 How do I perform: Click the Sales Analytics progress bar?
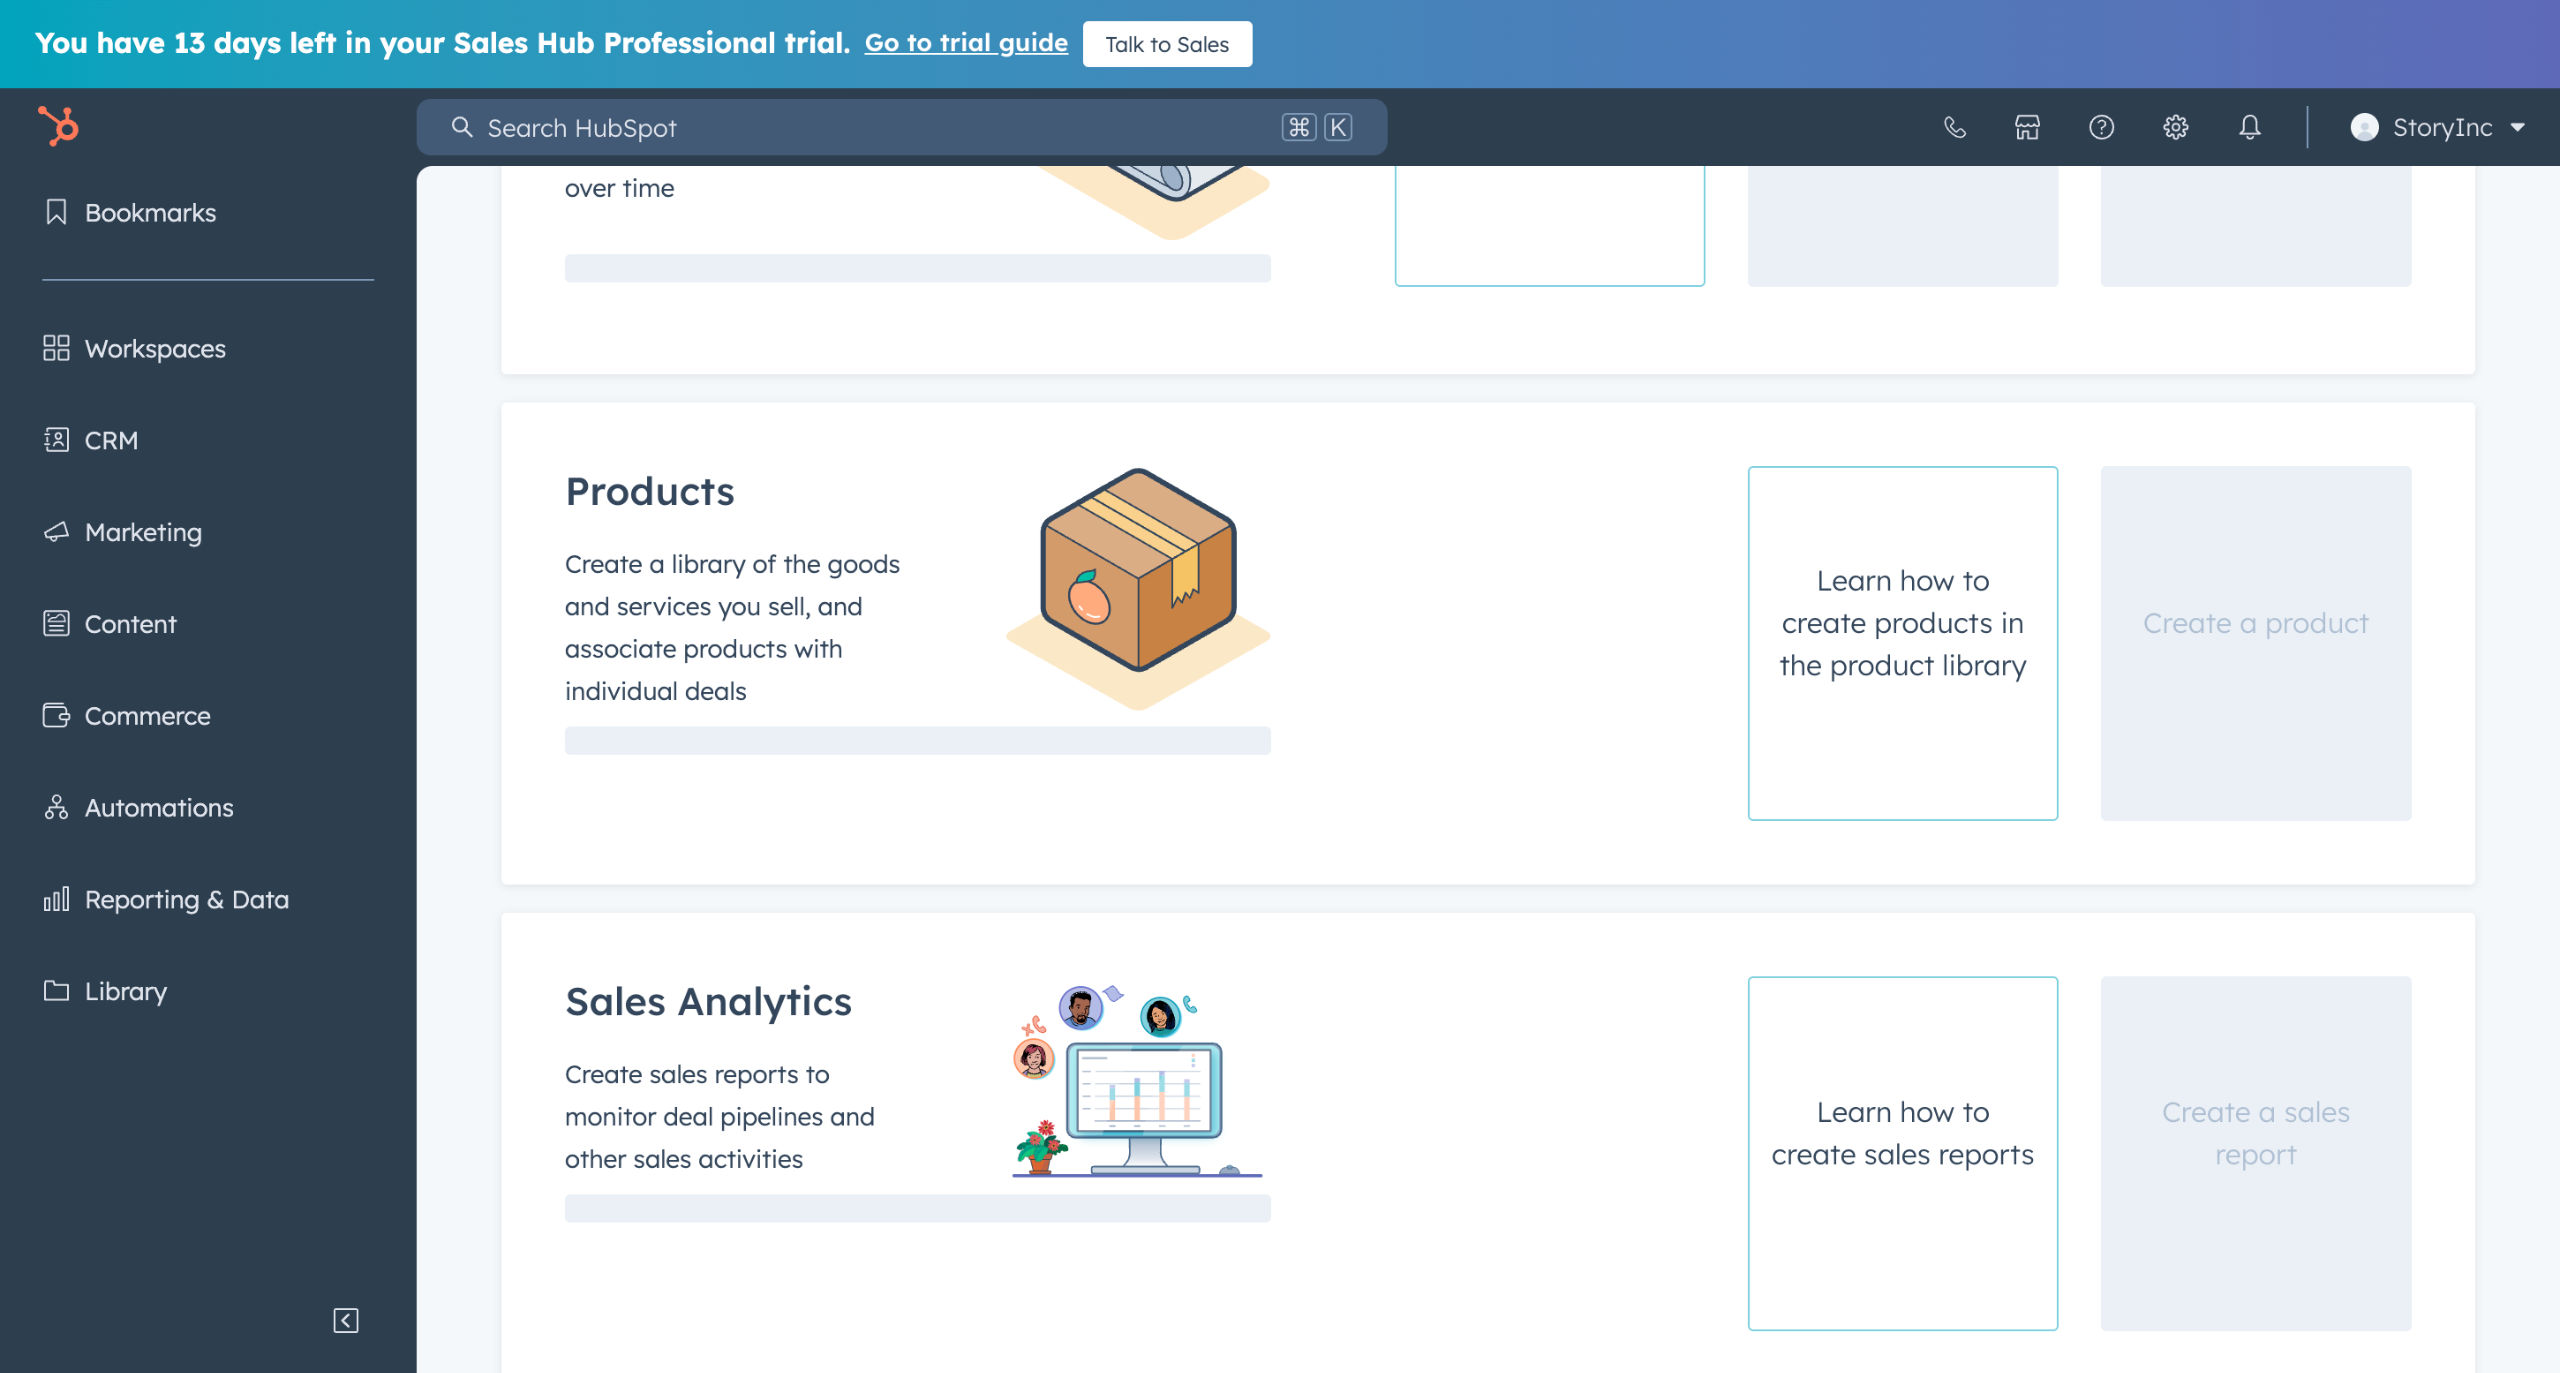point(917,1208)
